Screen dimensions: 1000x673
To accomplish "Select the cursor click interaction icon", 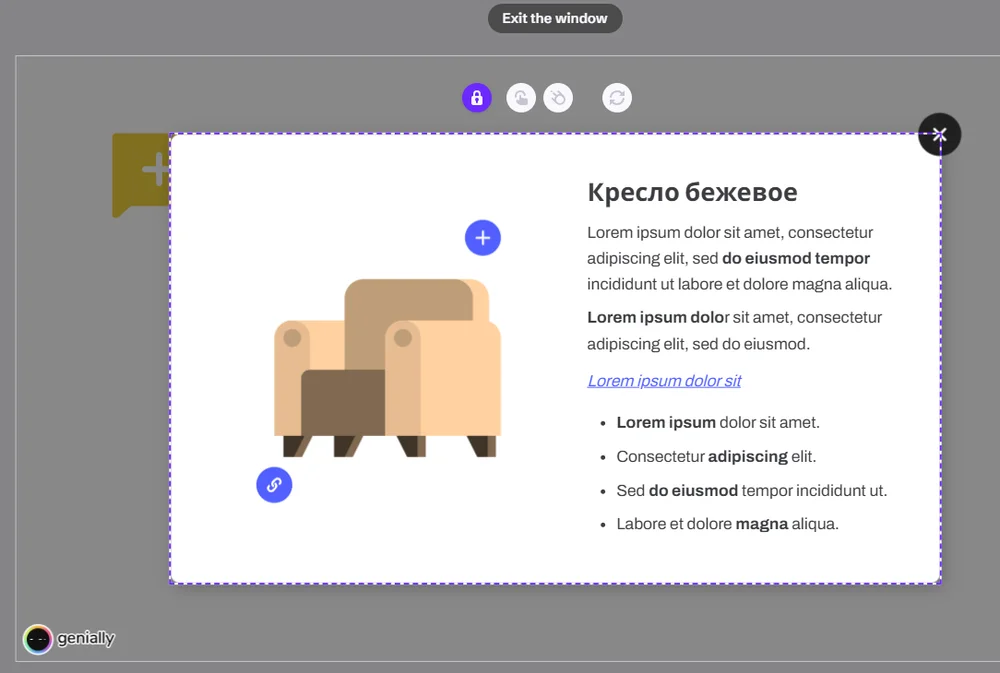I will tap(558, 98).
